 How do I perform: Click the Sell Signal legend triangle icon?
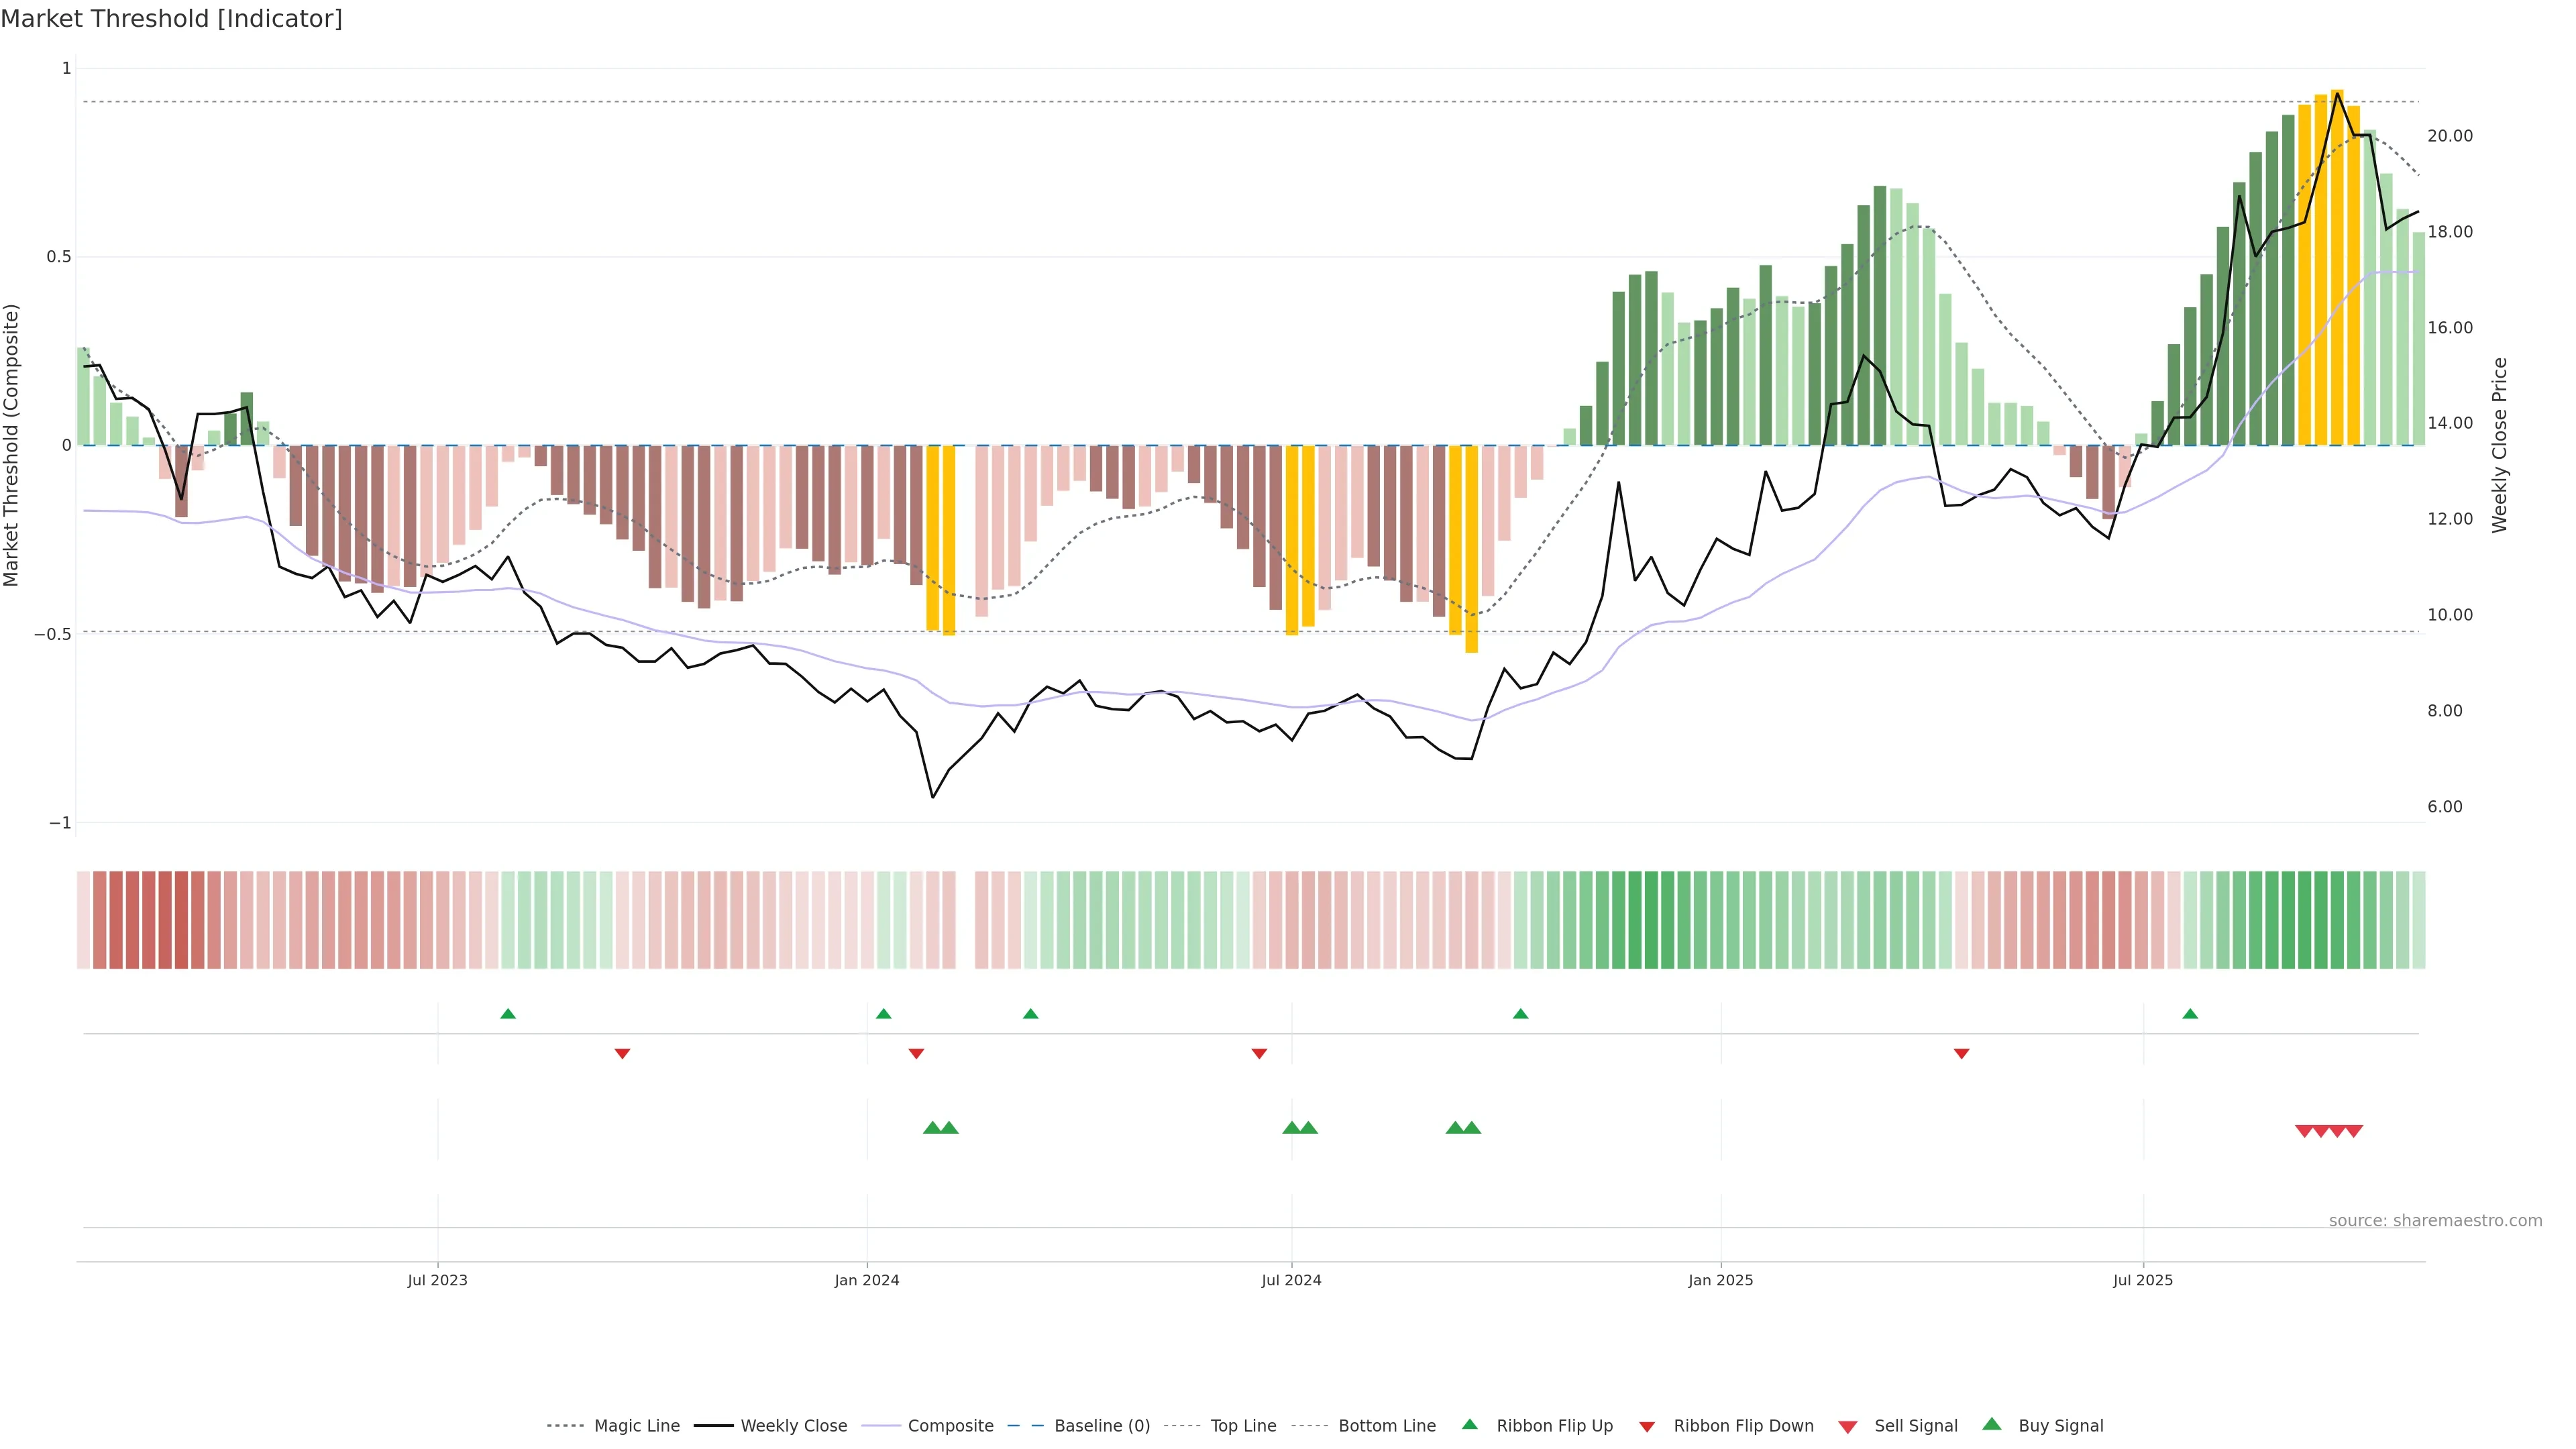point(1848,1426)
